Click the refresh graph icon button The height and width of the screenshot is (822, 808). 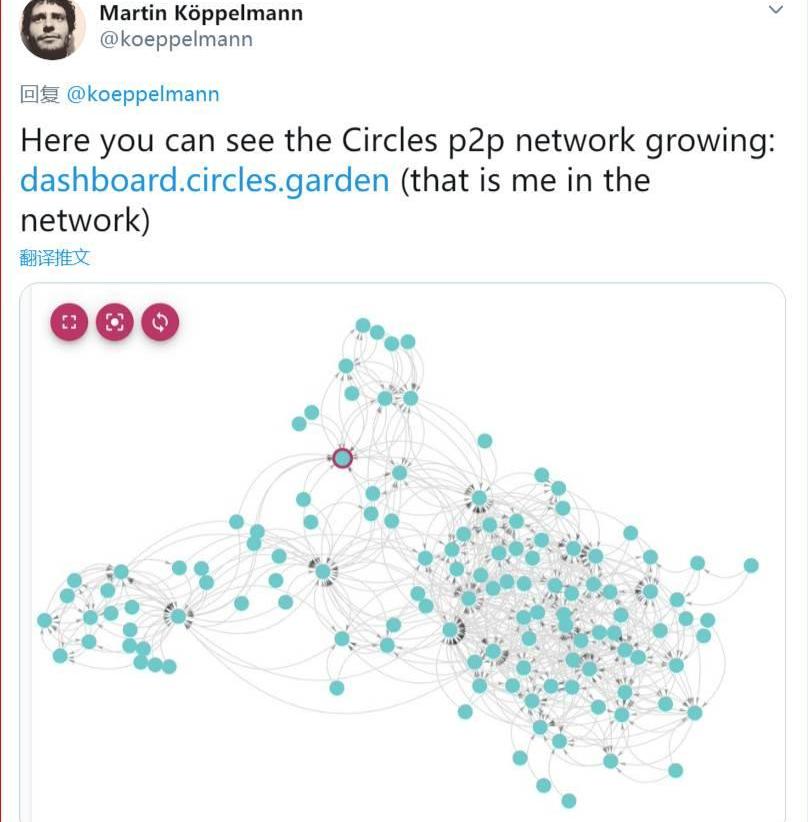click(160, 322)
